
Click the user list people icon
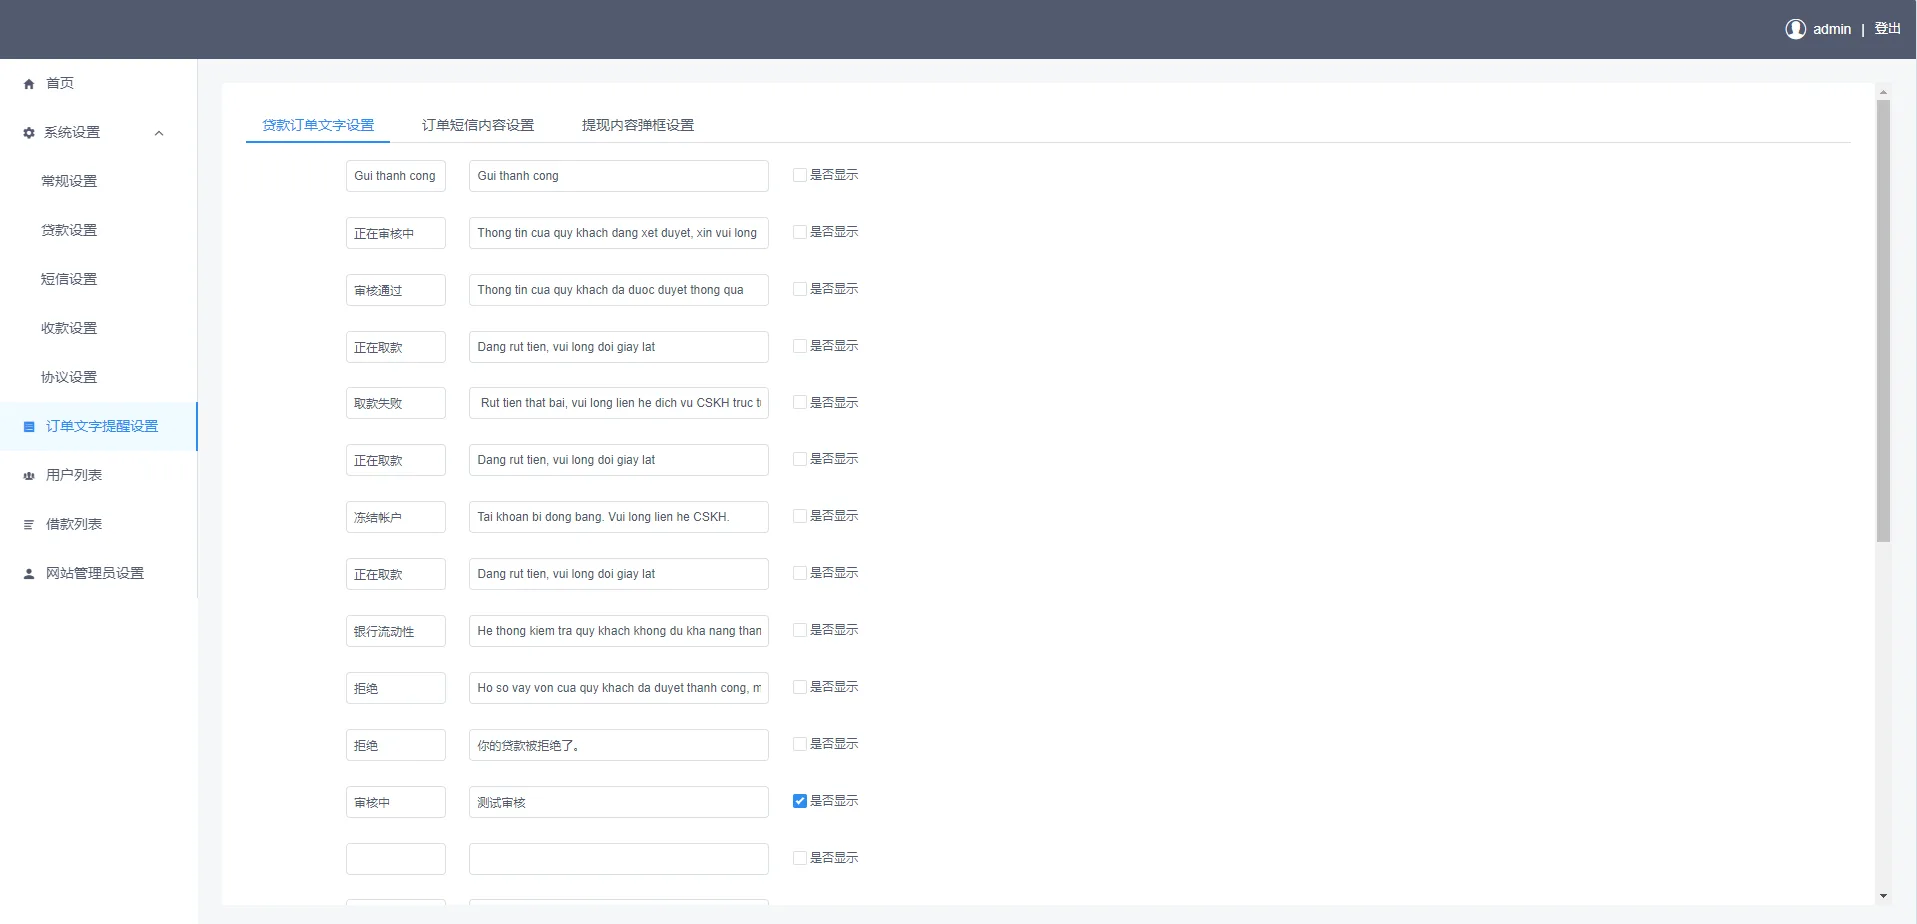click(x=29, y=476)
